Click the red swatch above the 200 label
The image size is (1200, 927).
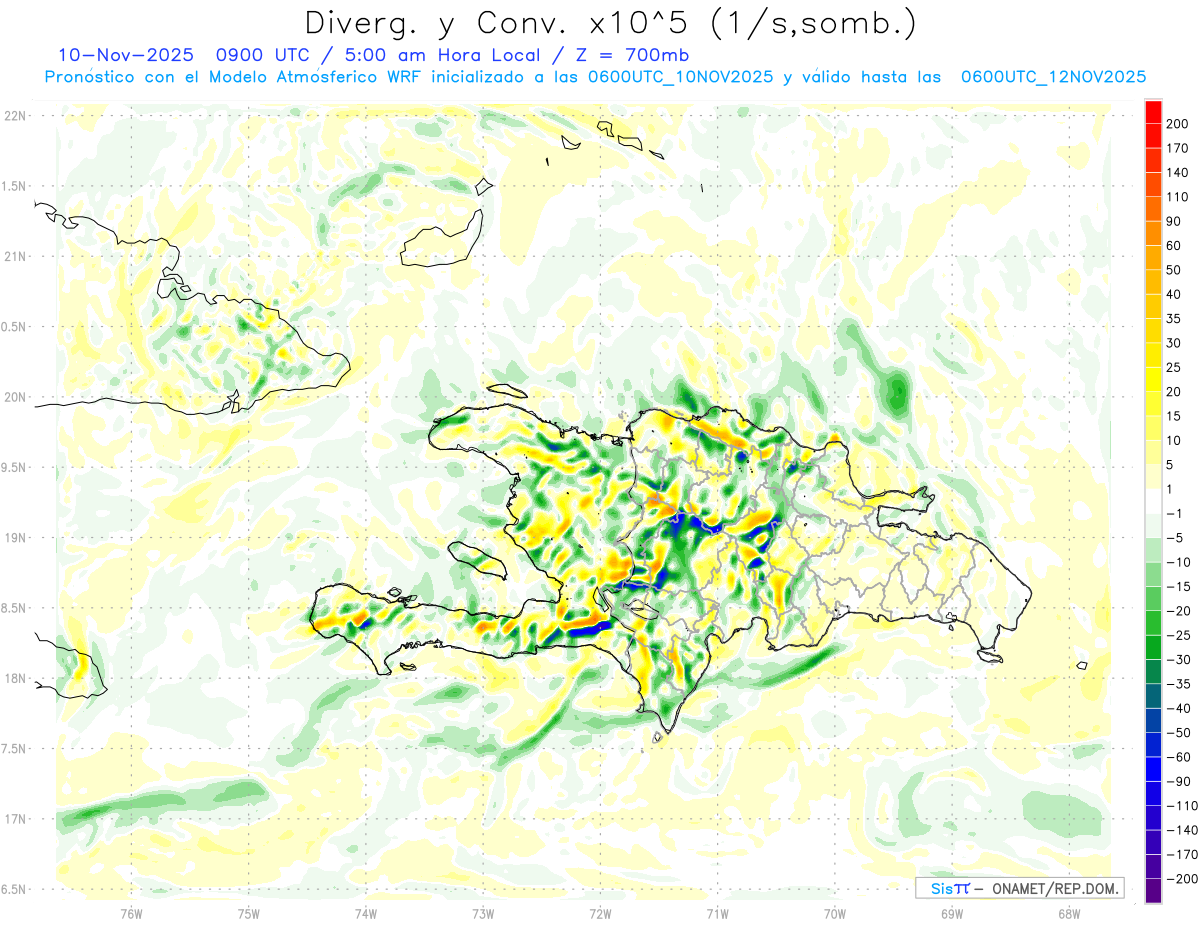(x=1153, y=112)
